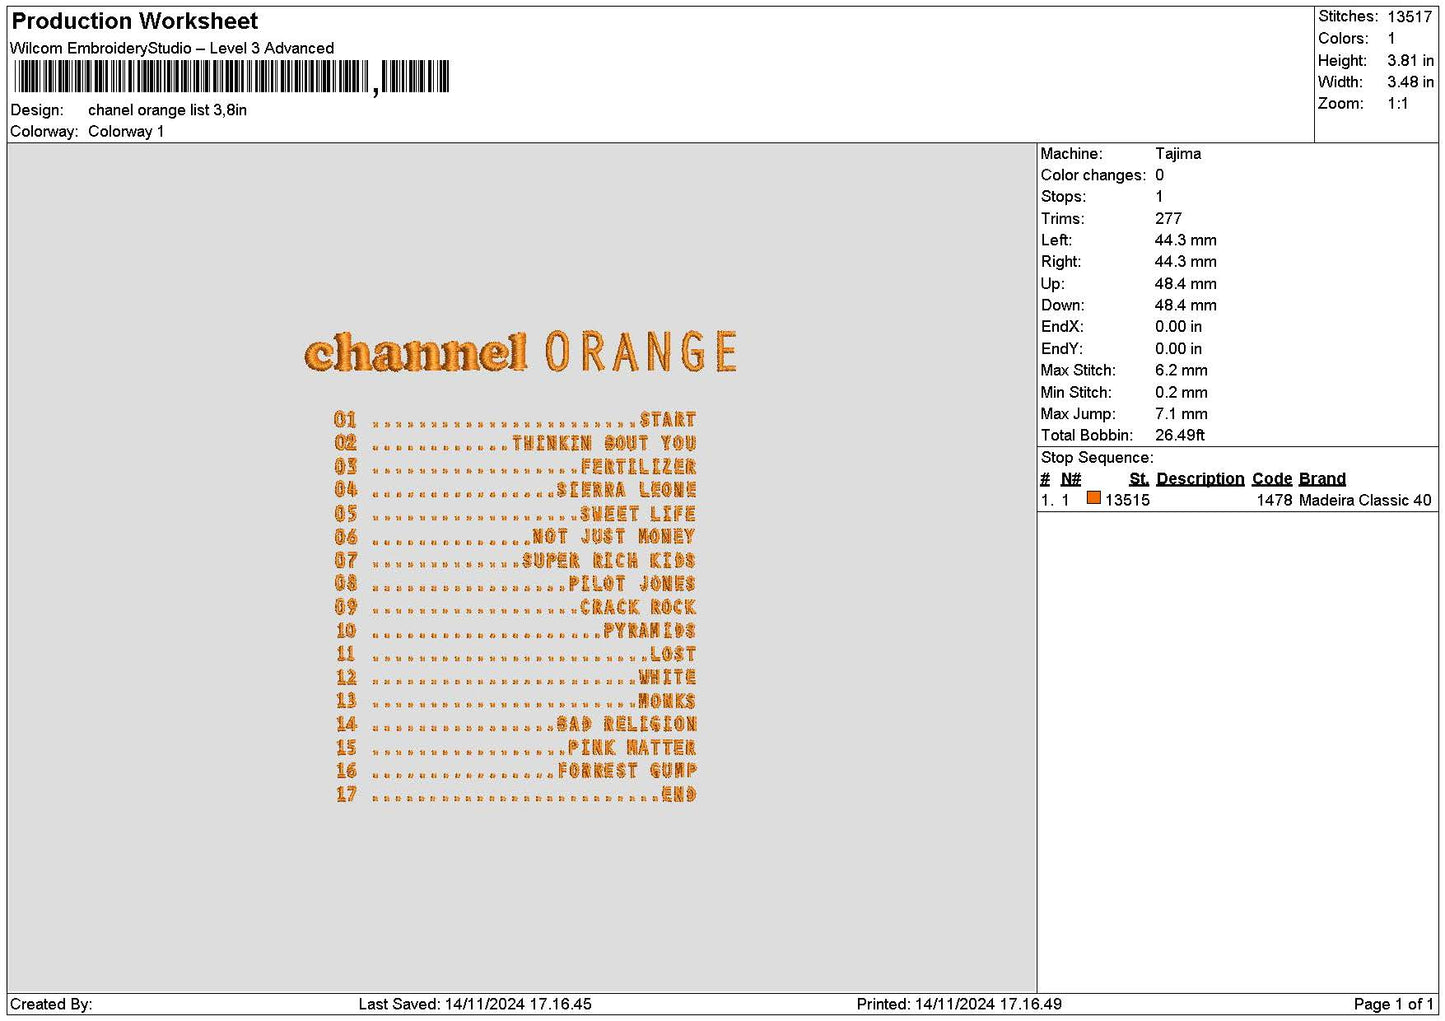Click the 'Page 1 of 1' footer
The image size is (1445, 1021).
pos(1393,1004)
